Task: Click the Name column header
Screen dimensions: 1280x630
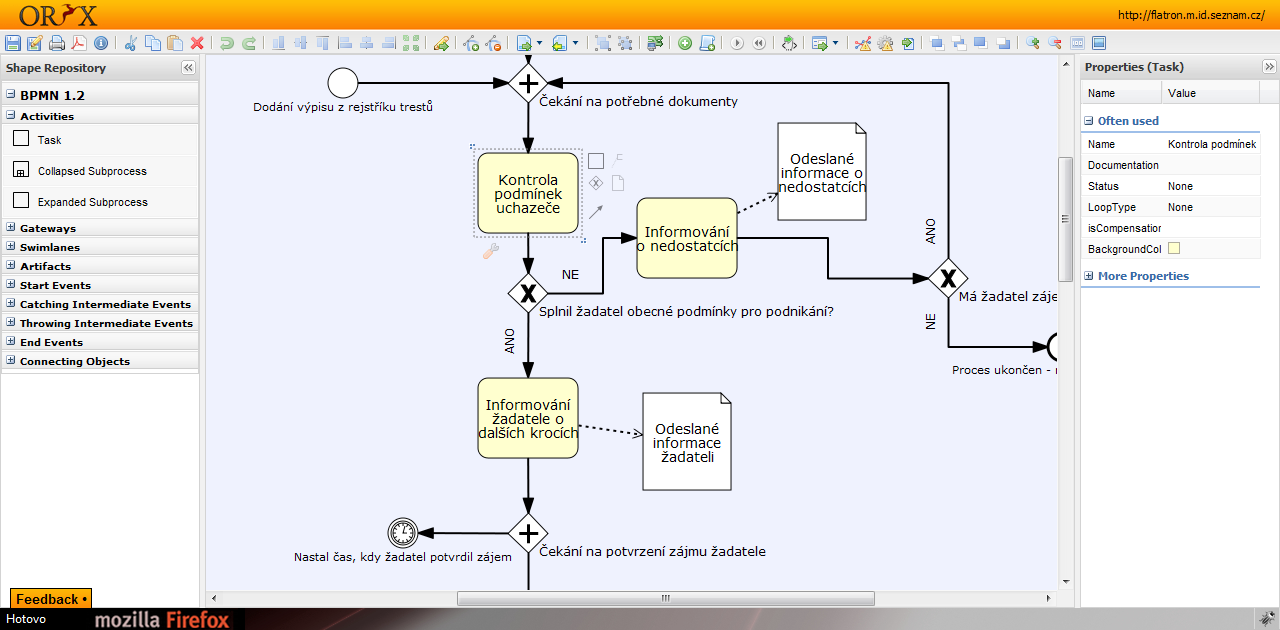Action: click(x=1122, y=93)
